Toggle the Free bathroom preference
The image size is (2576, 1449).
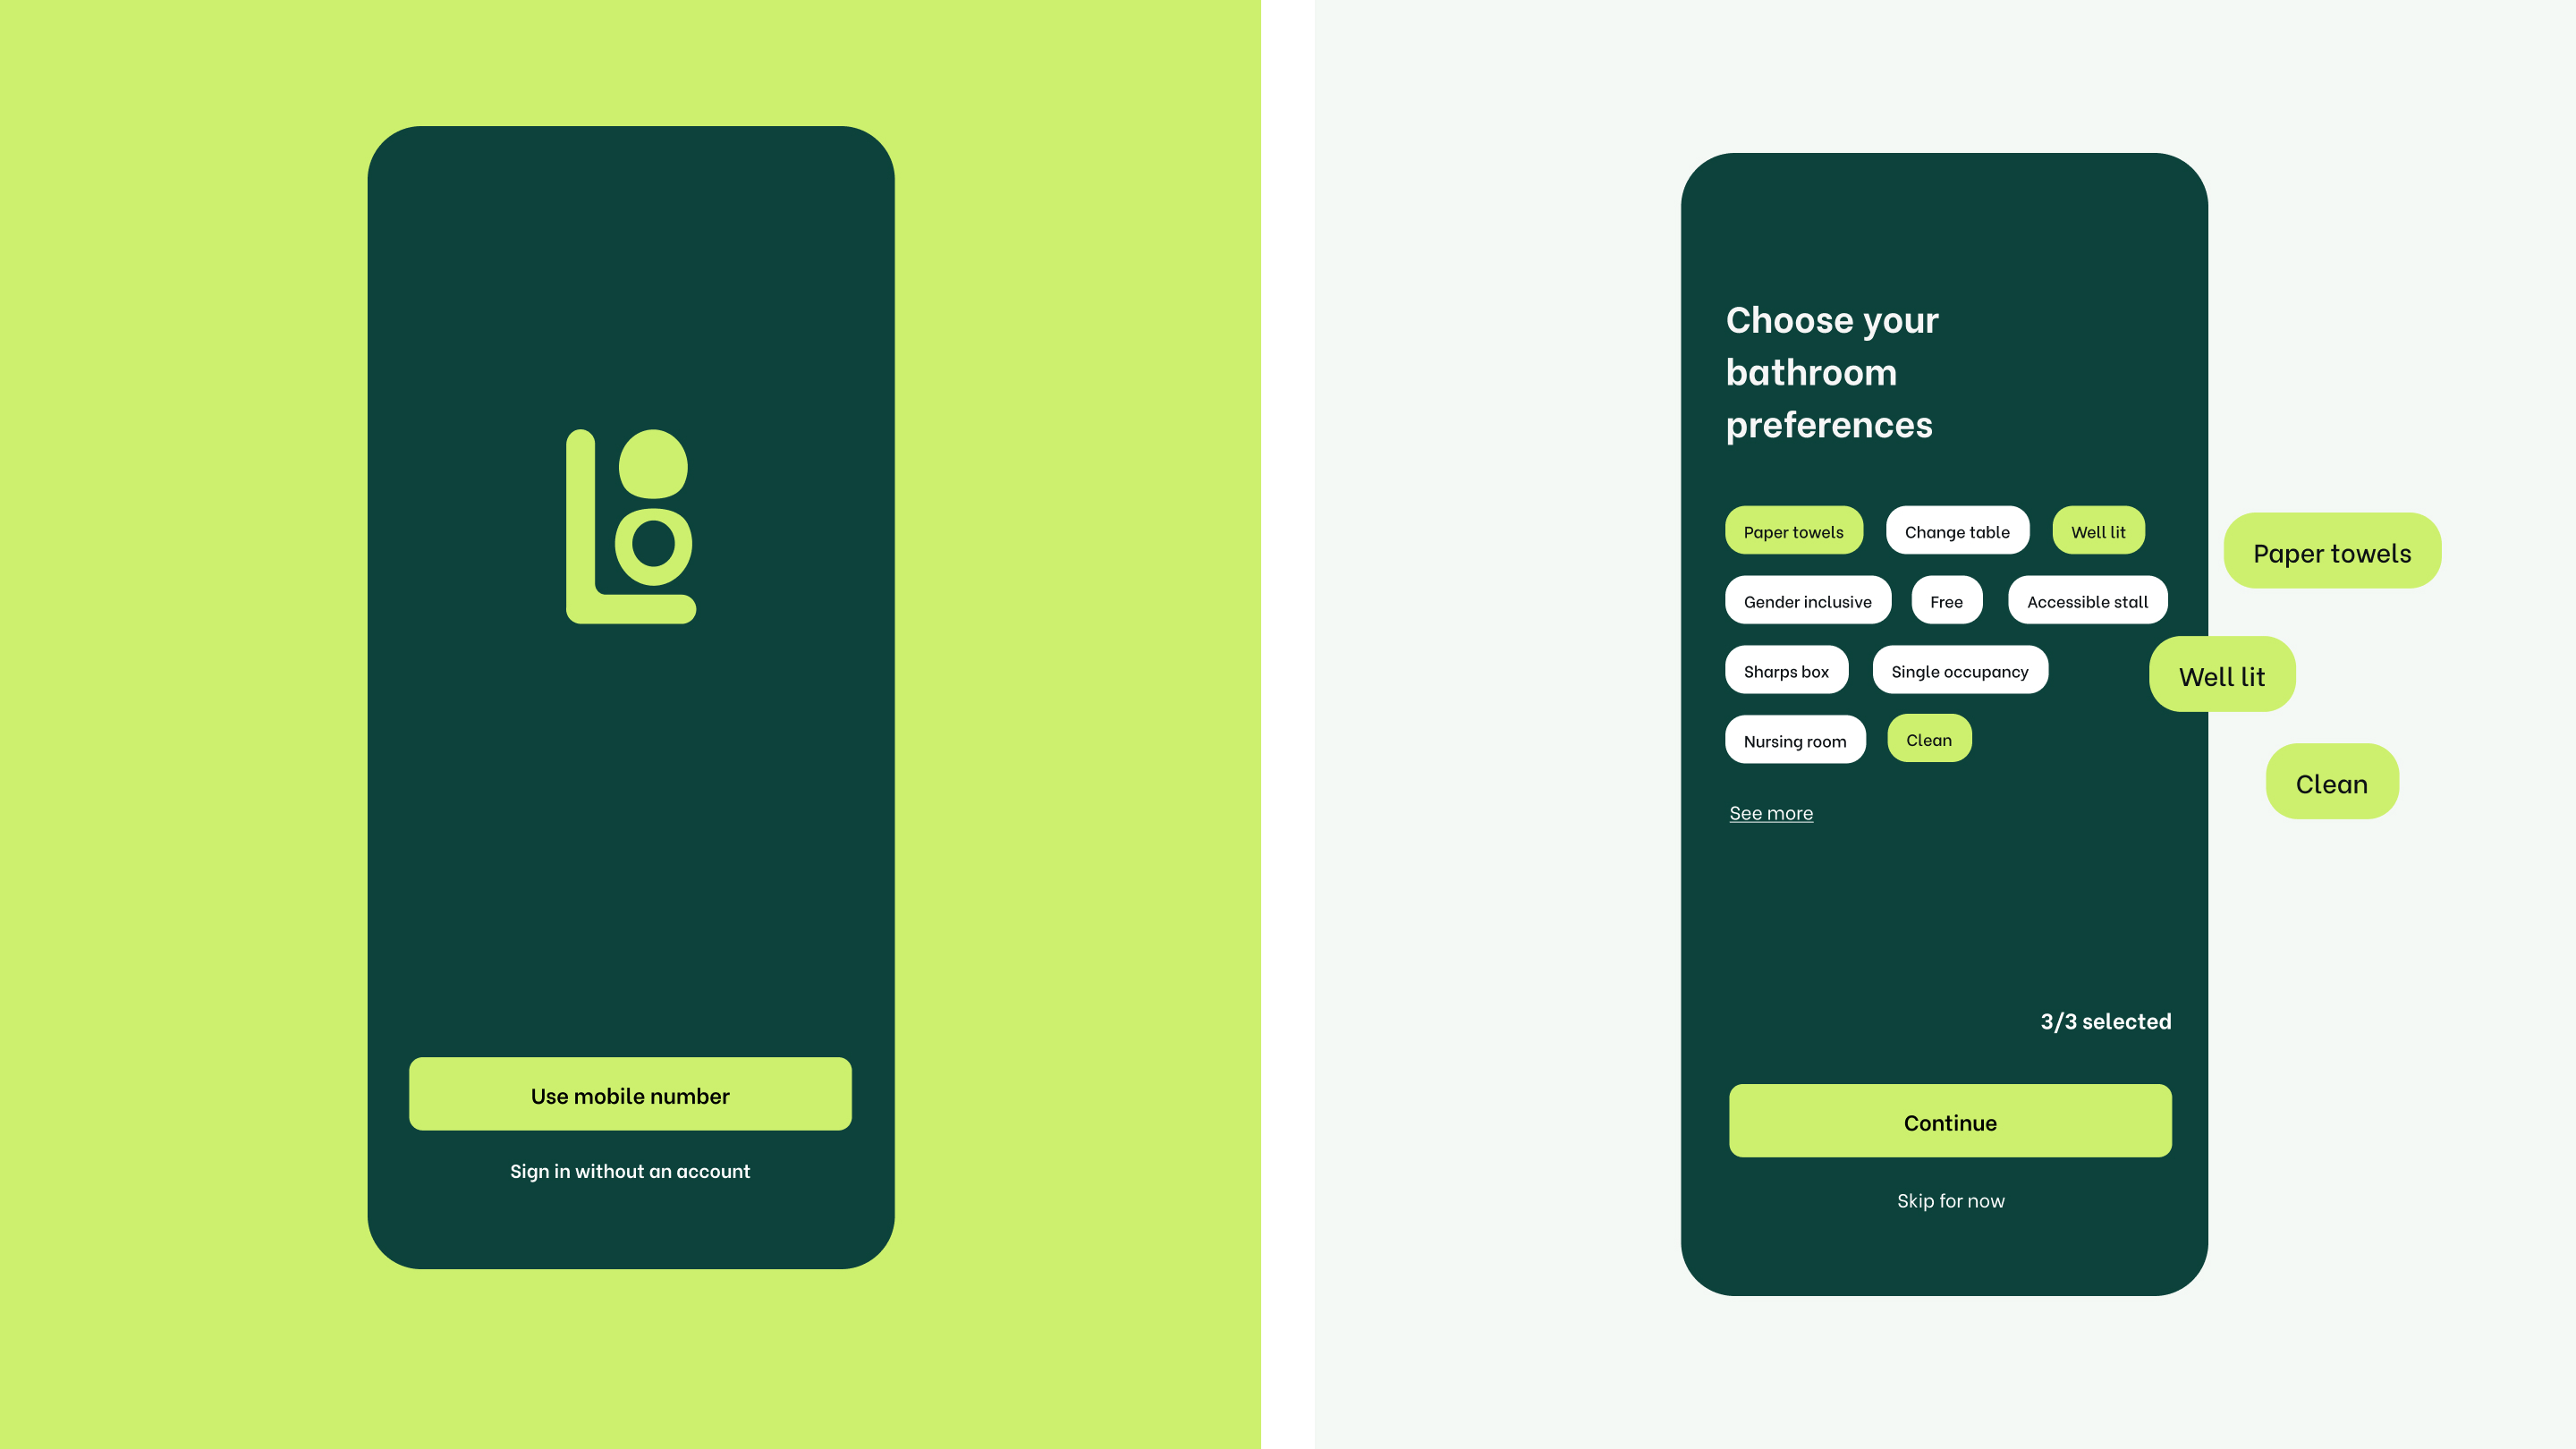click(1946, 600)
